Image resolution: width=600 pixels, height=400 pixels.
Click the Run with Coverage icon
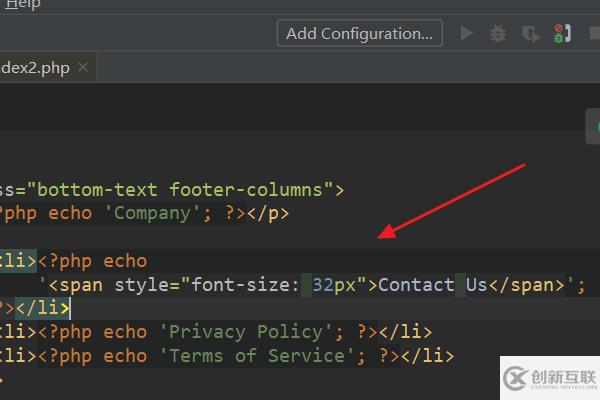pyautogui.click(x=529, y=33)
